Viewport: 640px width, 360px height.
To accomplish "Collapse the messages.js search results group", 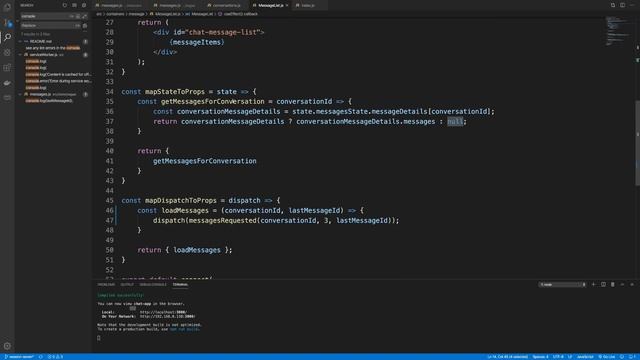I will 20,94.
